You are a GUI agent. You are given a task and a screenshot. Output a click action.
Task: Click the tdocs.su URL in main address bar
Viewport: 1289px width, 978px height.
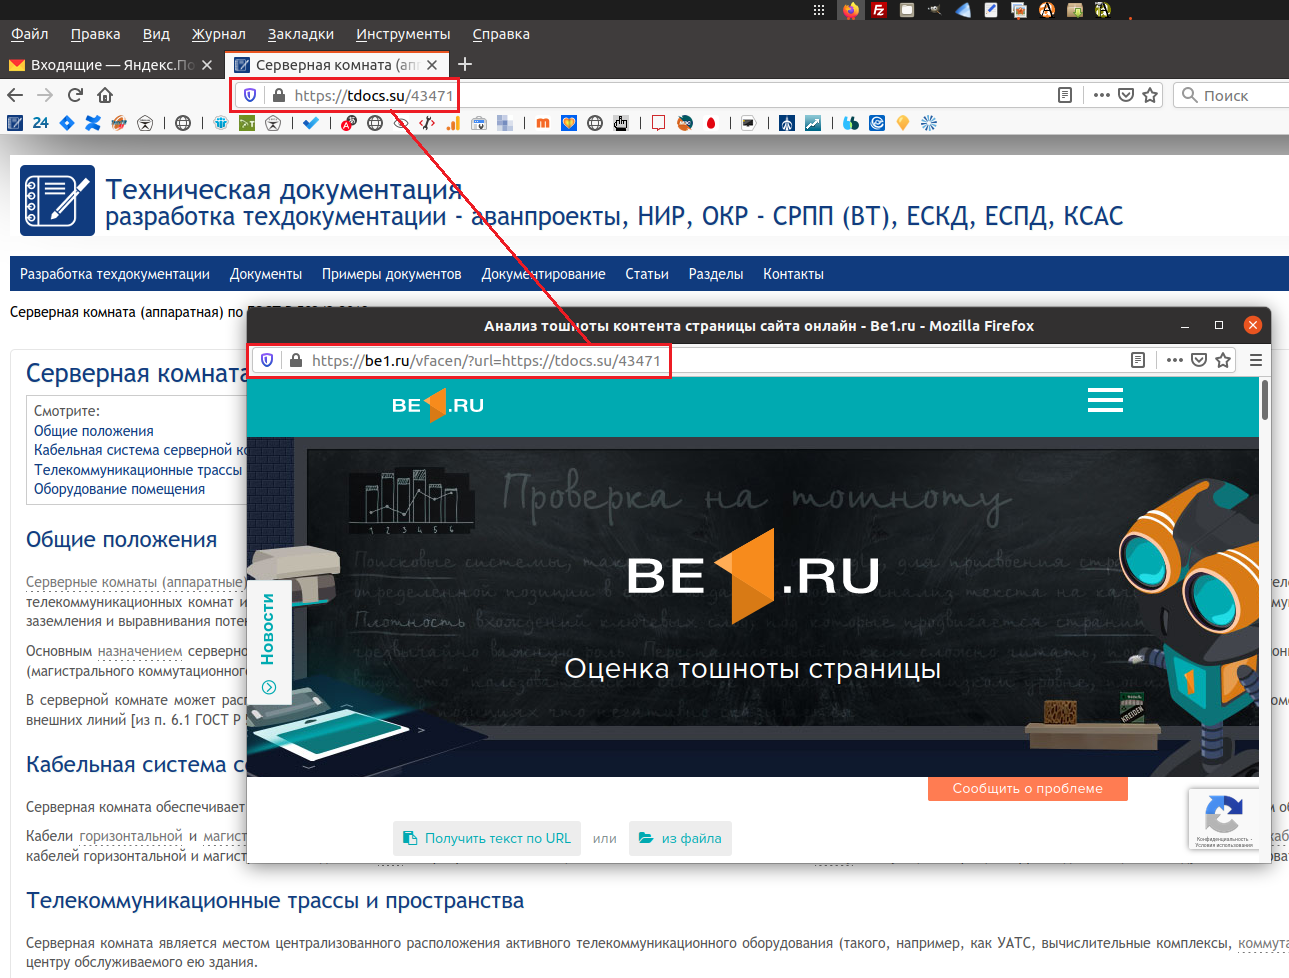tap(374, 96)
